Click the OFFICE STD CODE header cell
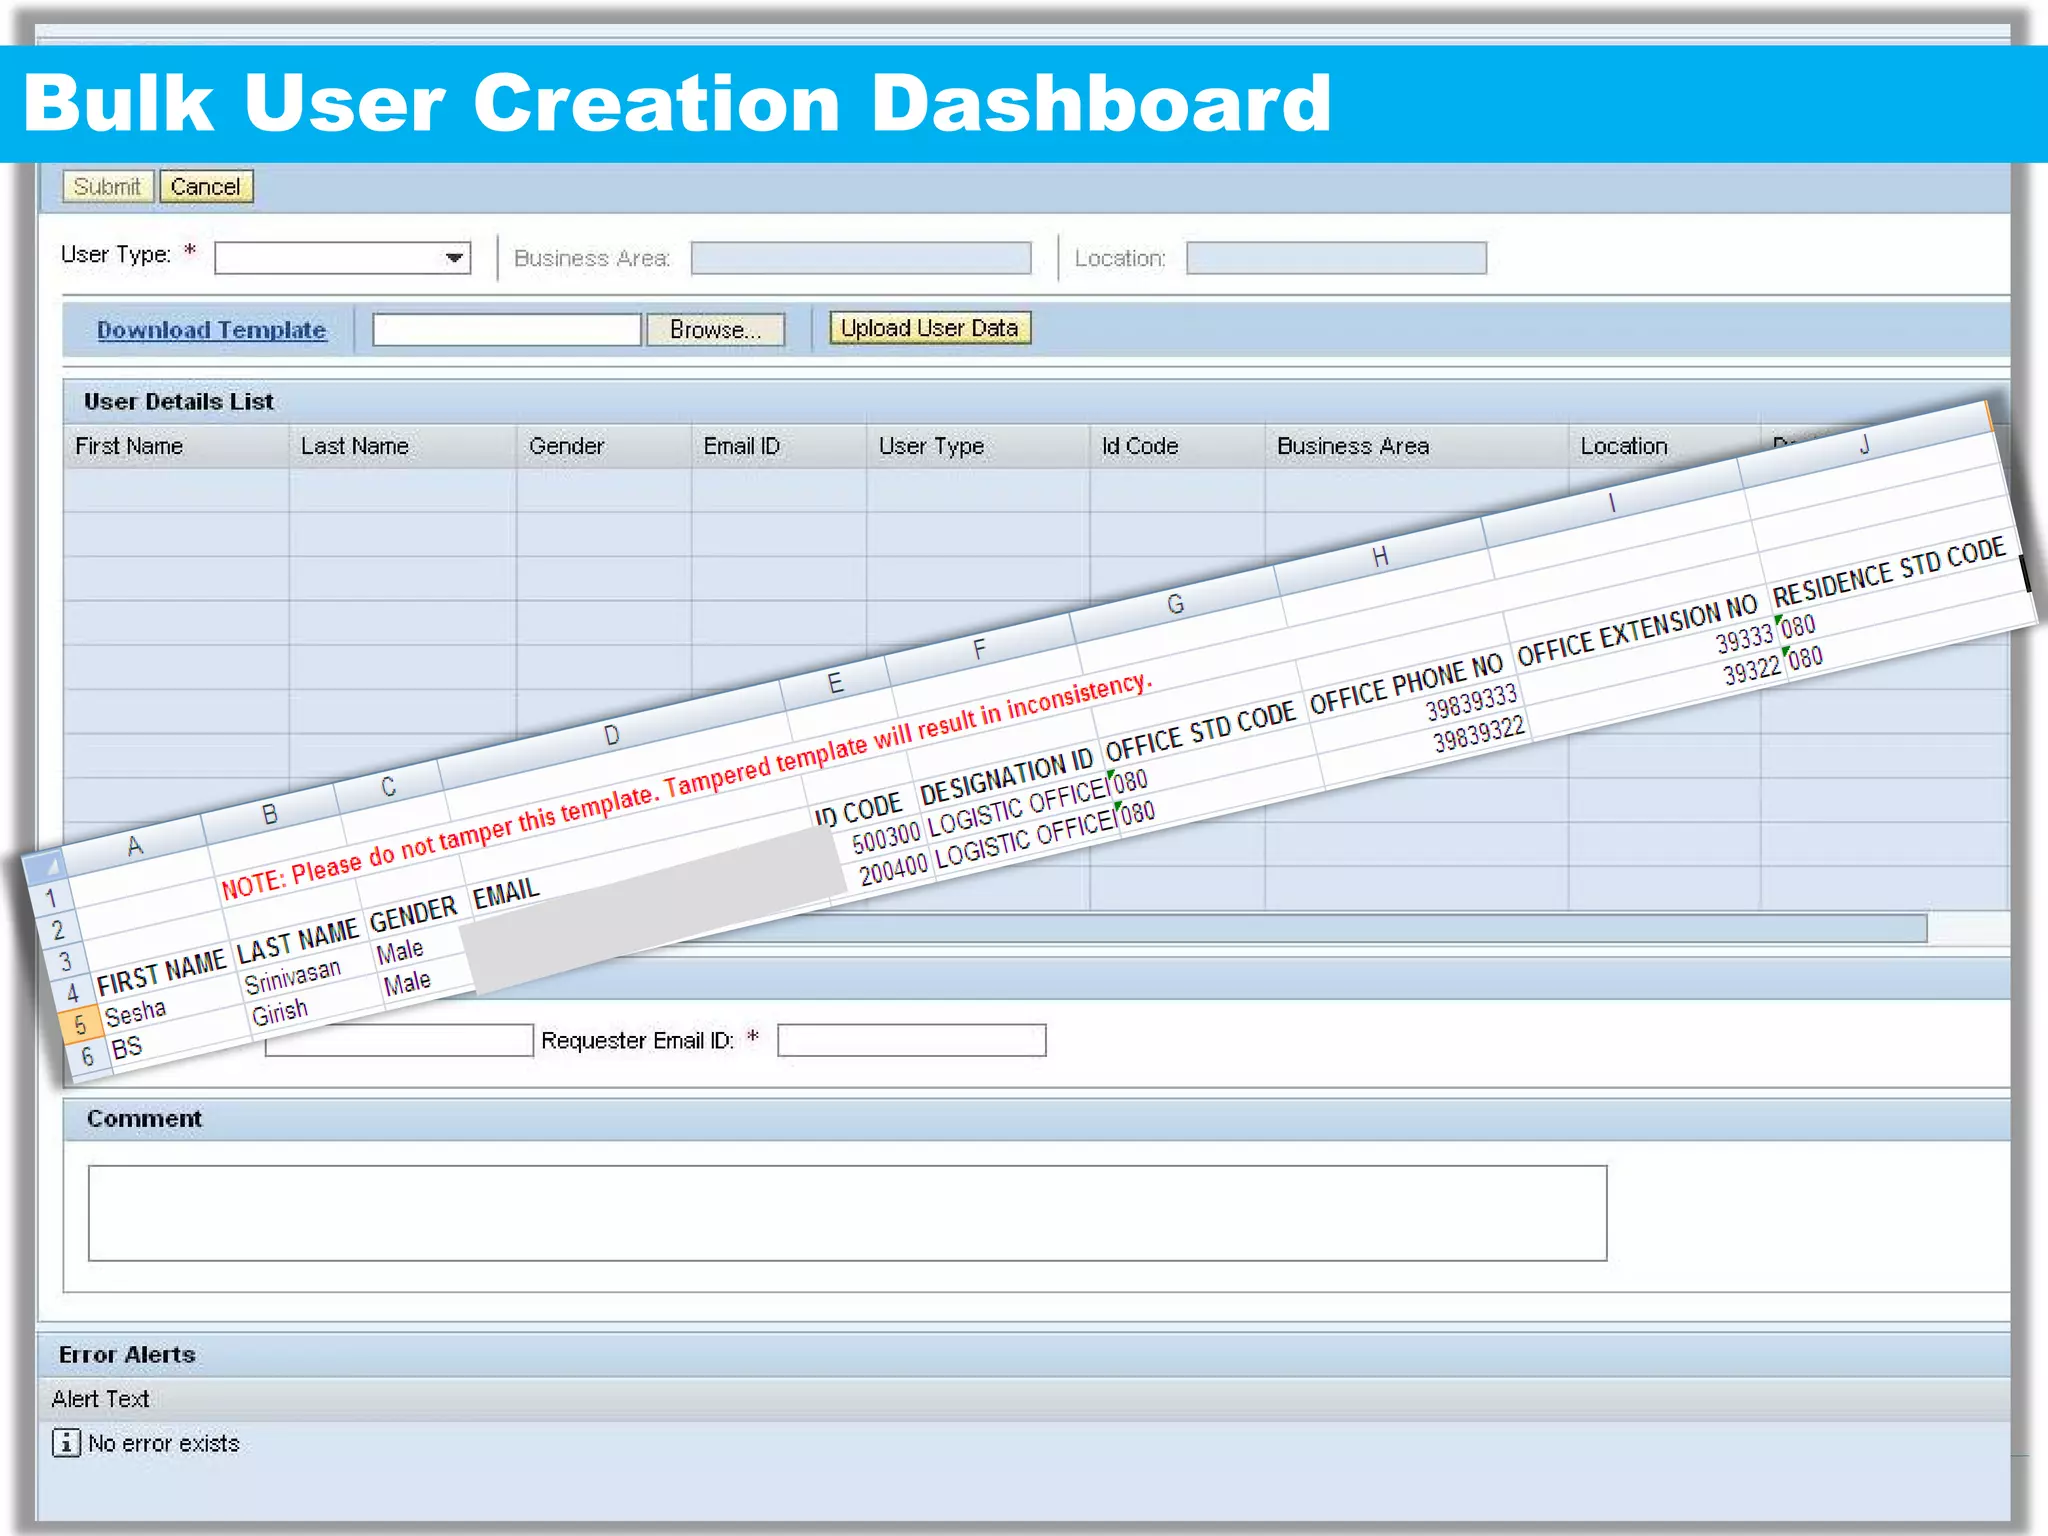This screenshot has height=1536, width=2048. click(x=1200, y=731)
